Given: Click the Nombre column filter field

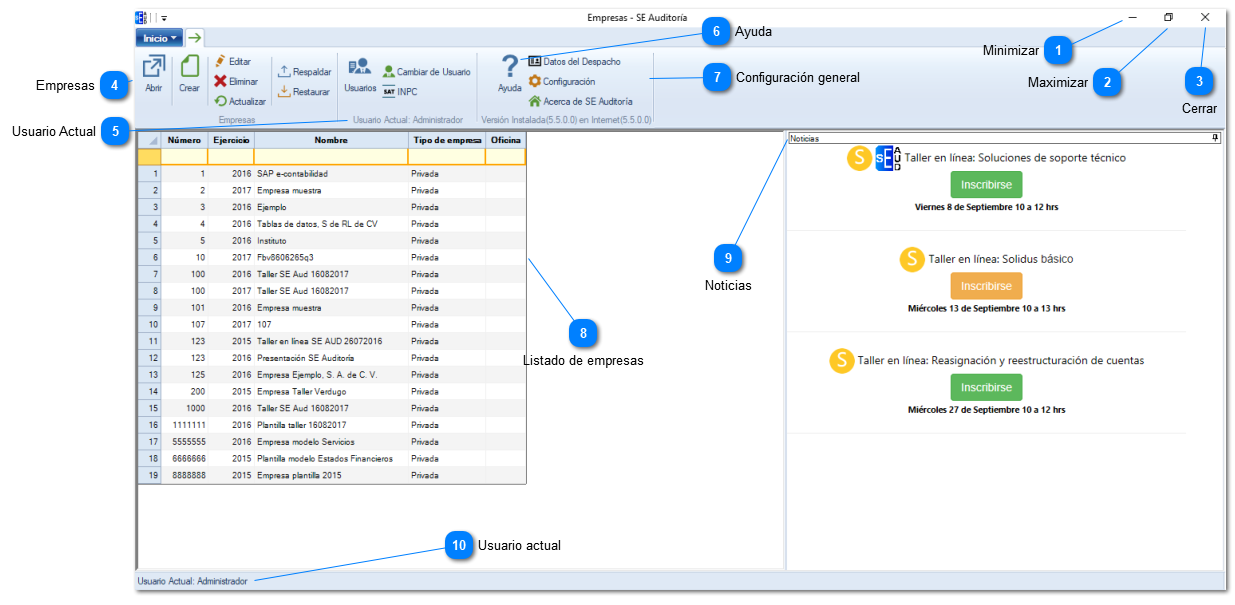Looking at the screenshot, I should point(331,157).
